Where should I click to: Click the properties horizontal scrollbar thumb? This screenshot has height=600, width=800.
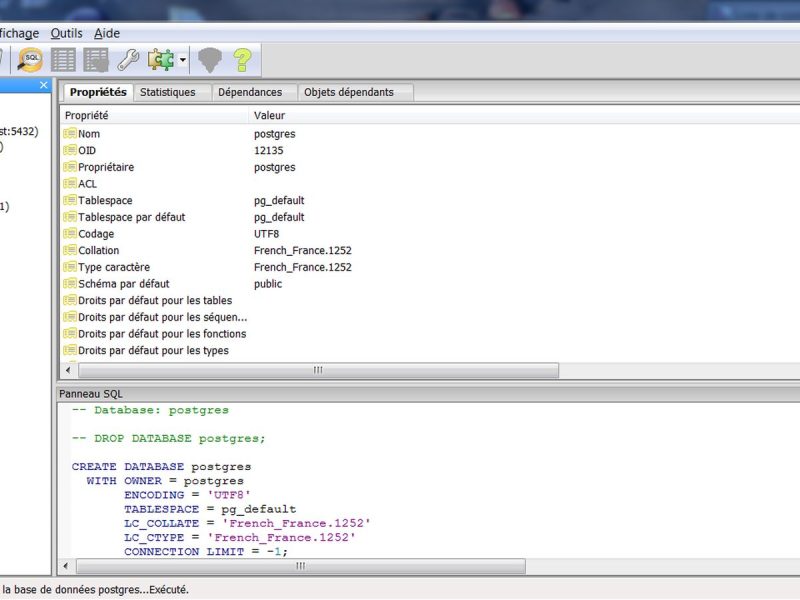pyautogui.click(x=318, y=370)
